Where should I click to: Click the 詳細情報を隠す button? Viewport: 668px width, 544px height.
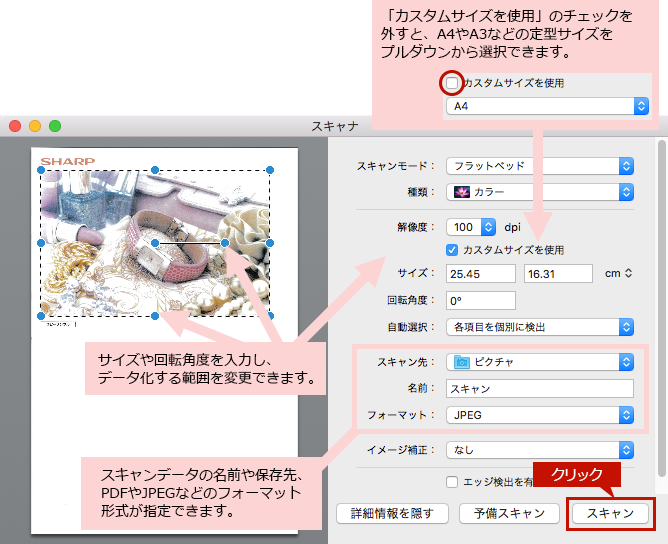pyautogui.click(x=392, y=513)
